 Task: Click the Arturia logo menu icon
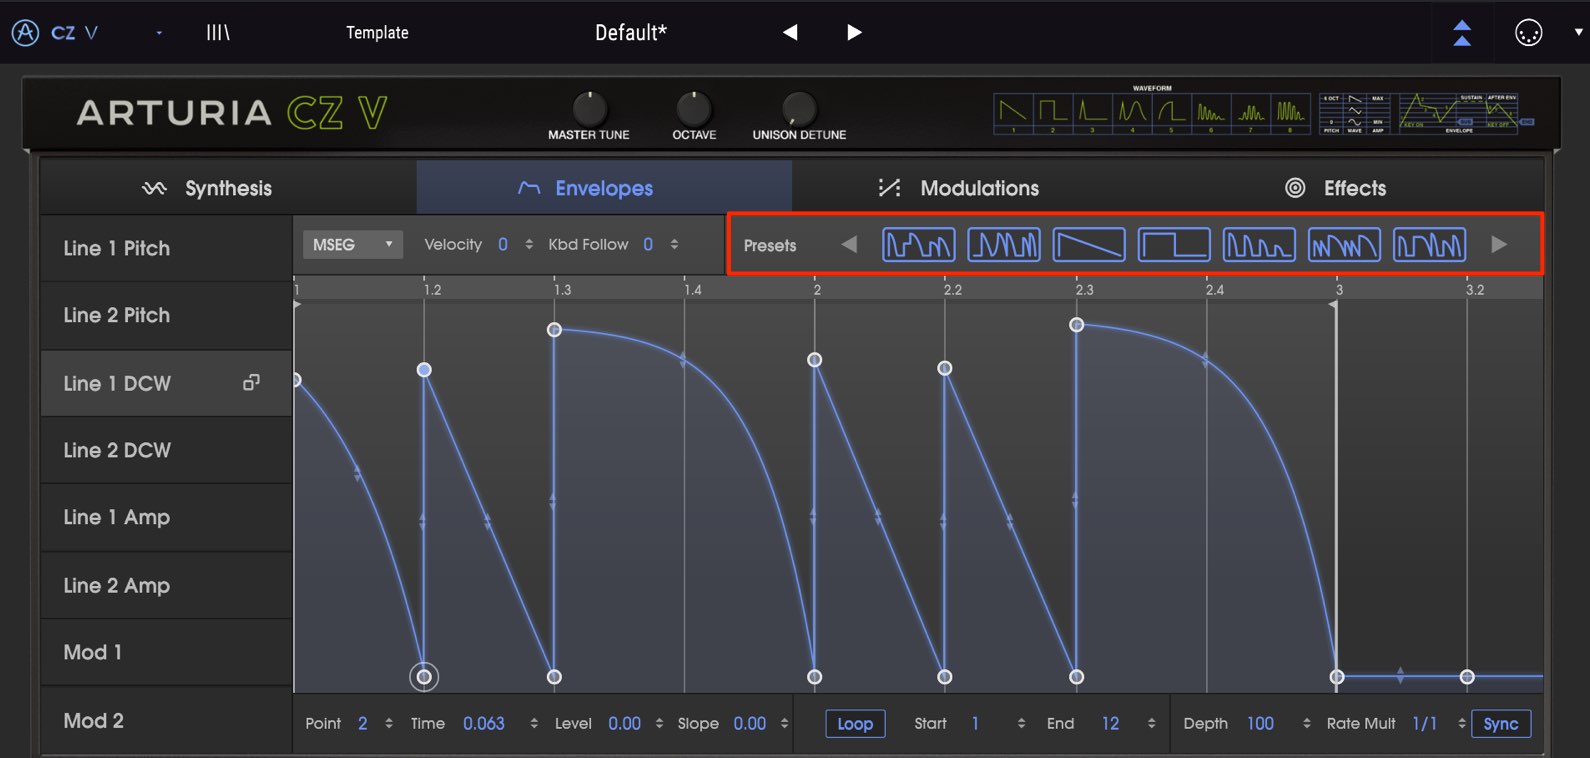coord(25,32)
